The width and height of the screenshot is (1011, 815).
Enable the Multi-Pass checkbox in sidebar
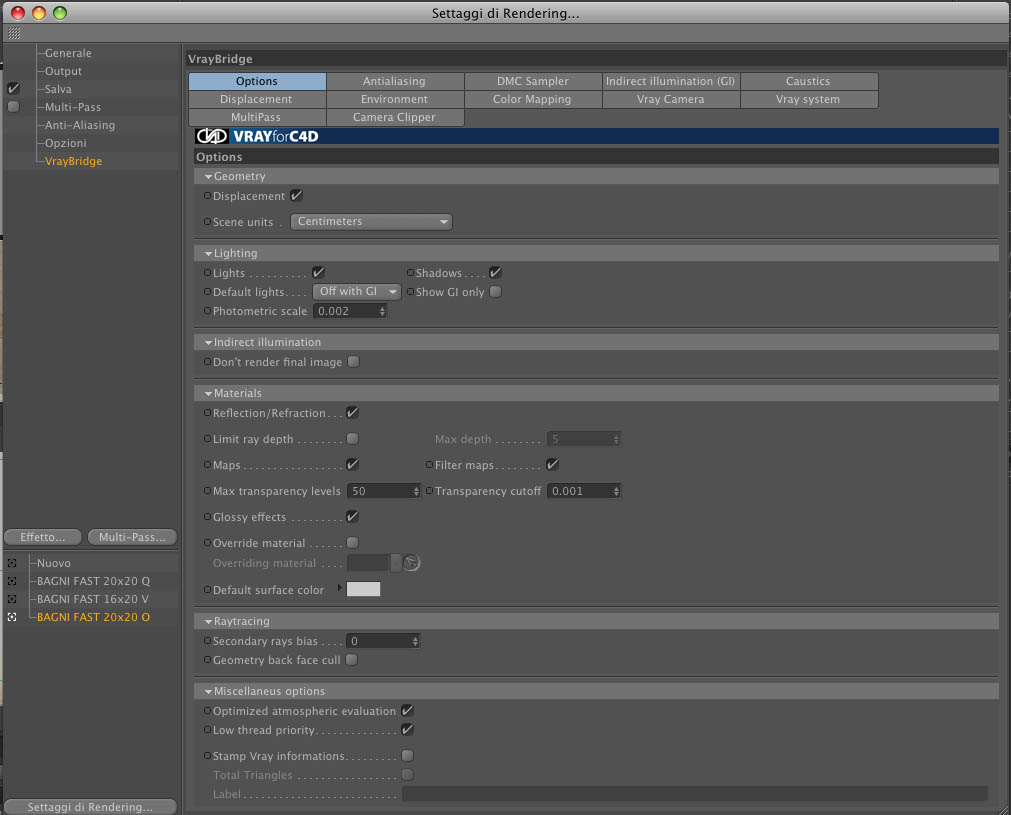pyautogui.click(x=13, y=106)
